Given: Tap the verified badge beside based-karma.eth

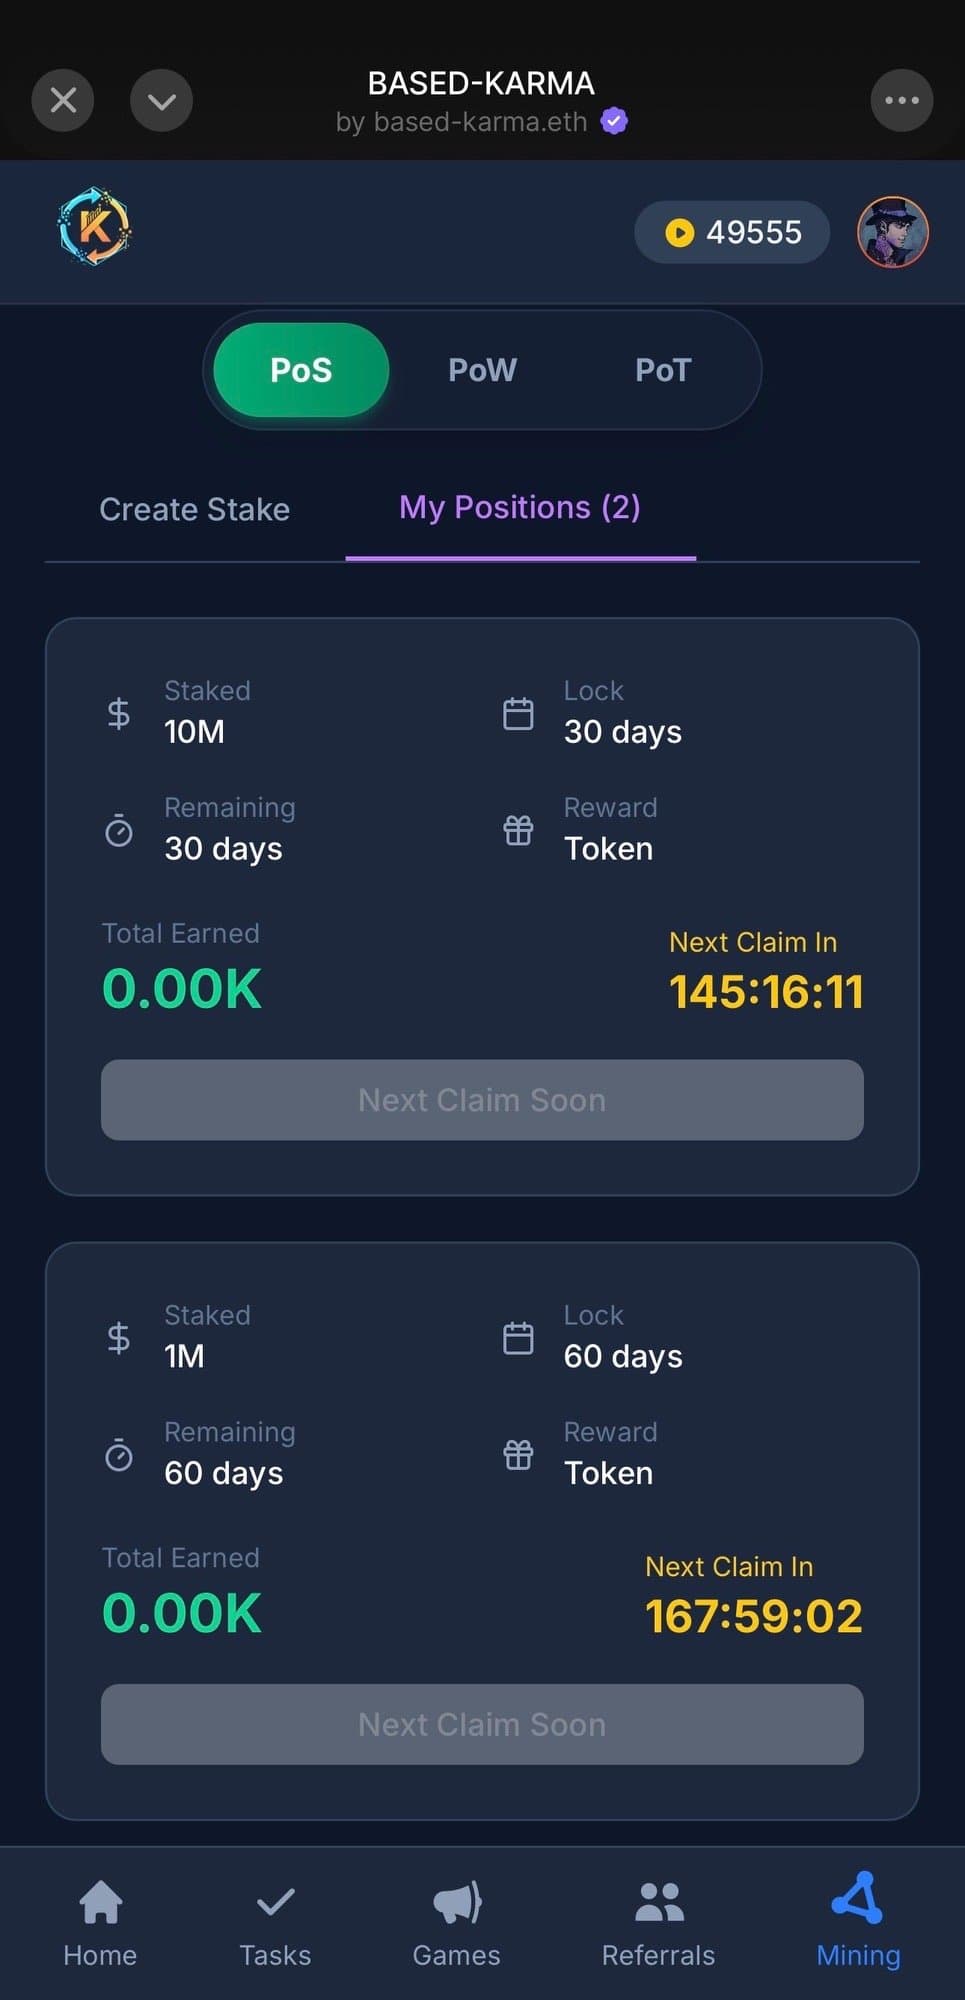Looking at the screenshot, I should pyautogui.click(x=614, y=121).
